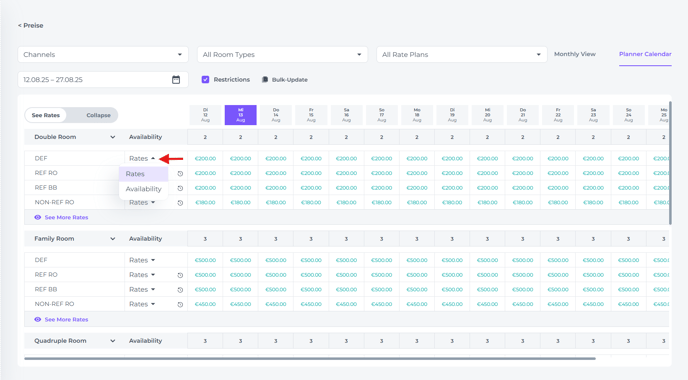Screen dimensions: 688x380
Task: Click Double Room availability for Di 12 Aug
Action: coord(205,137)
